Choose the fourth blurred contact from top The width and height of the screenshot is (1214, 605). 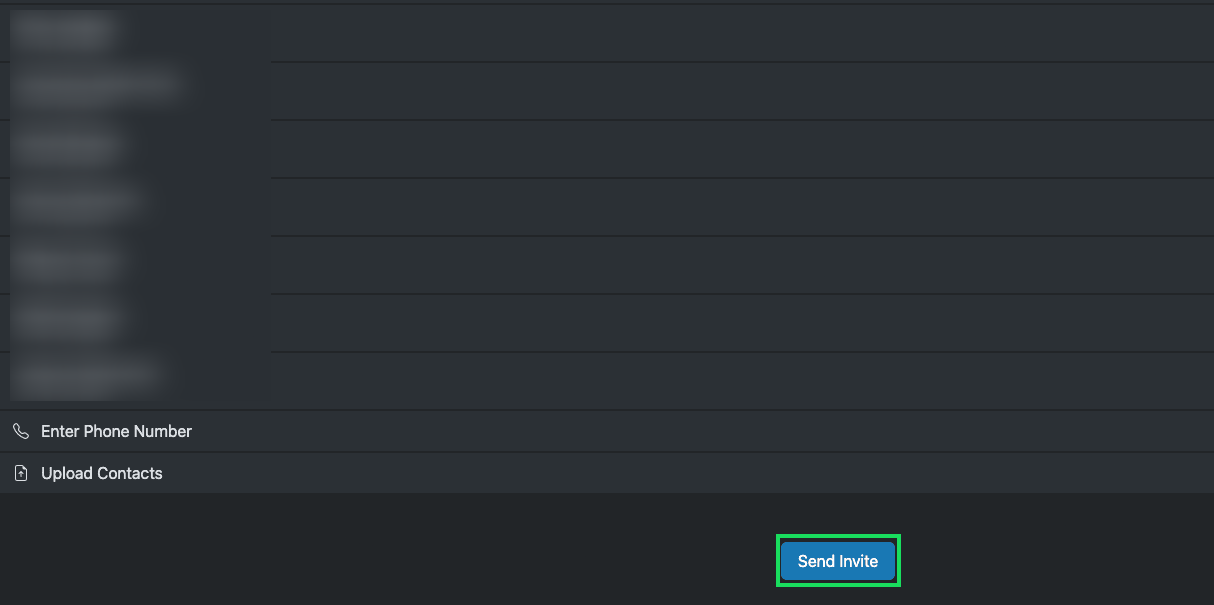(x=75, y=204)
